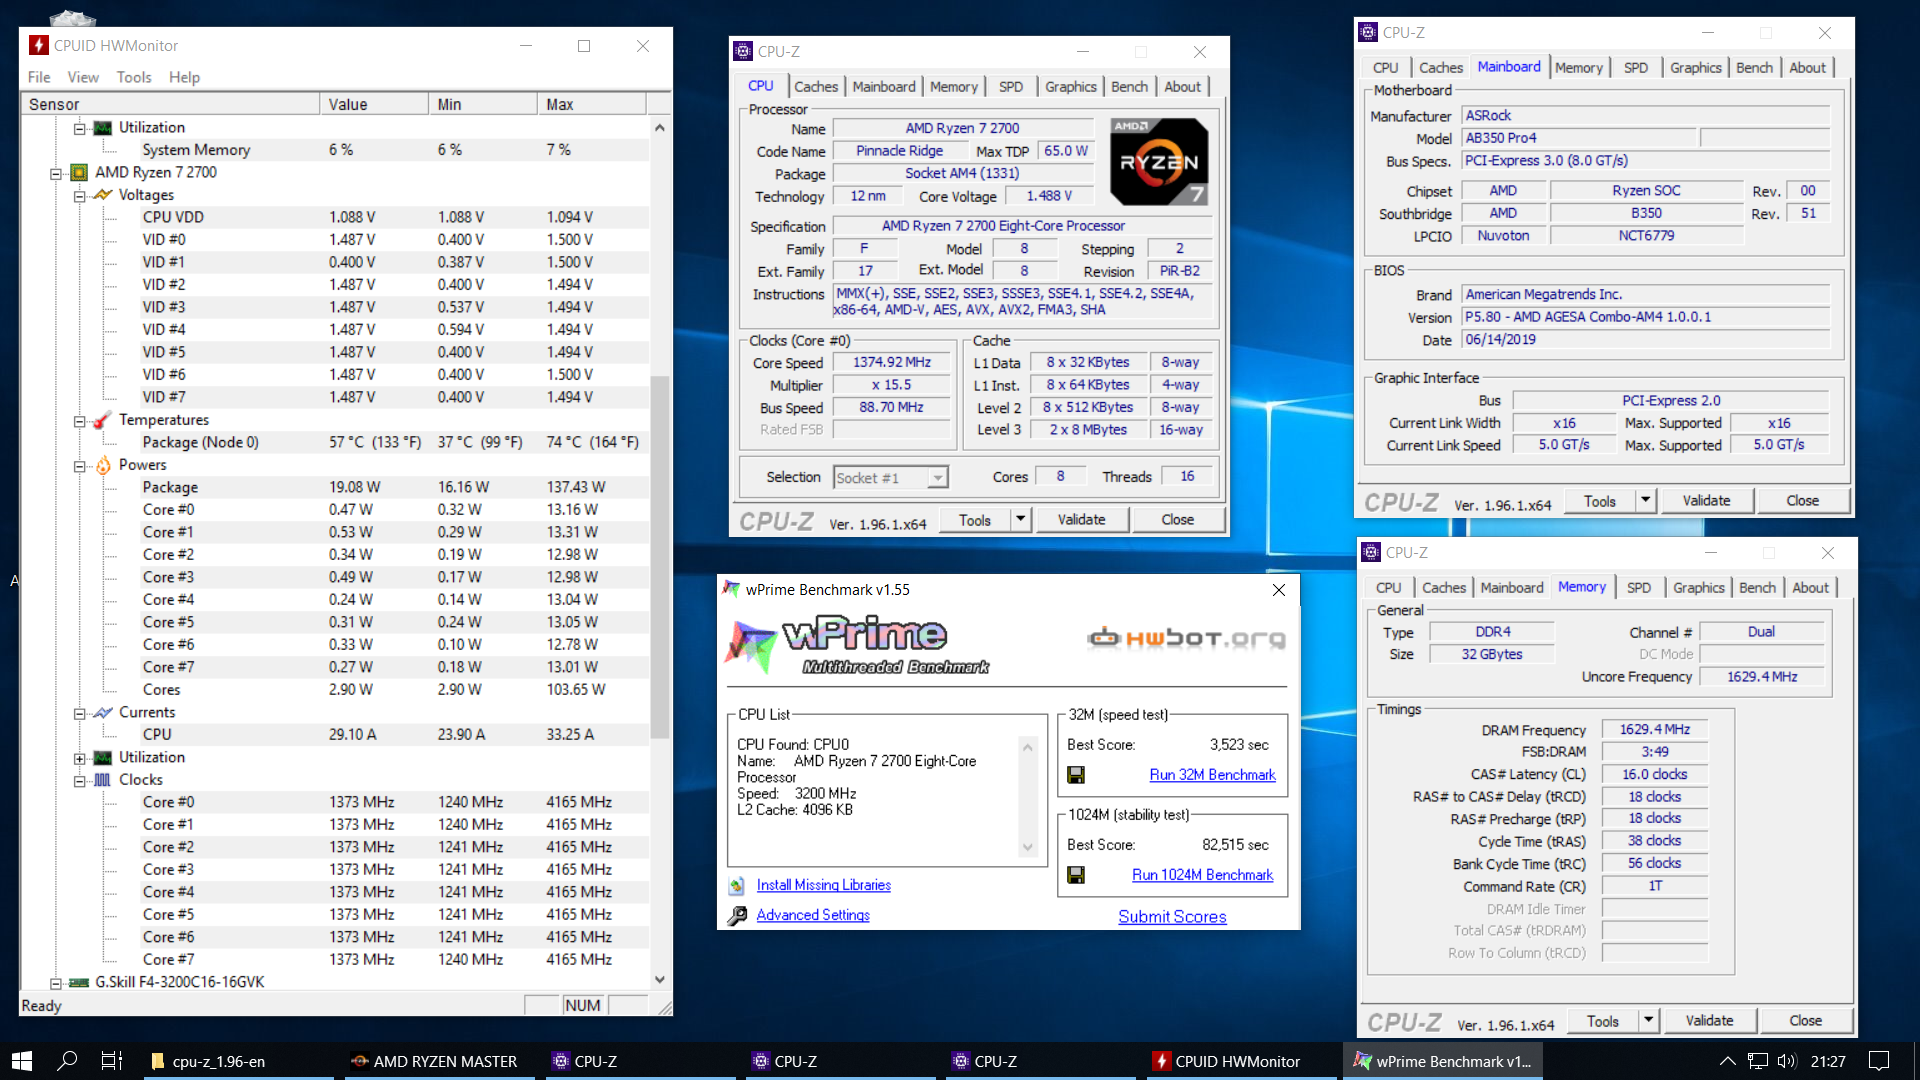1920x1080 pixels.
Task: Click the HWMonitor vertical scrollbar thumb
Action: coord(659,557)
